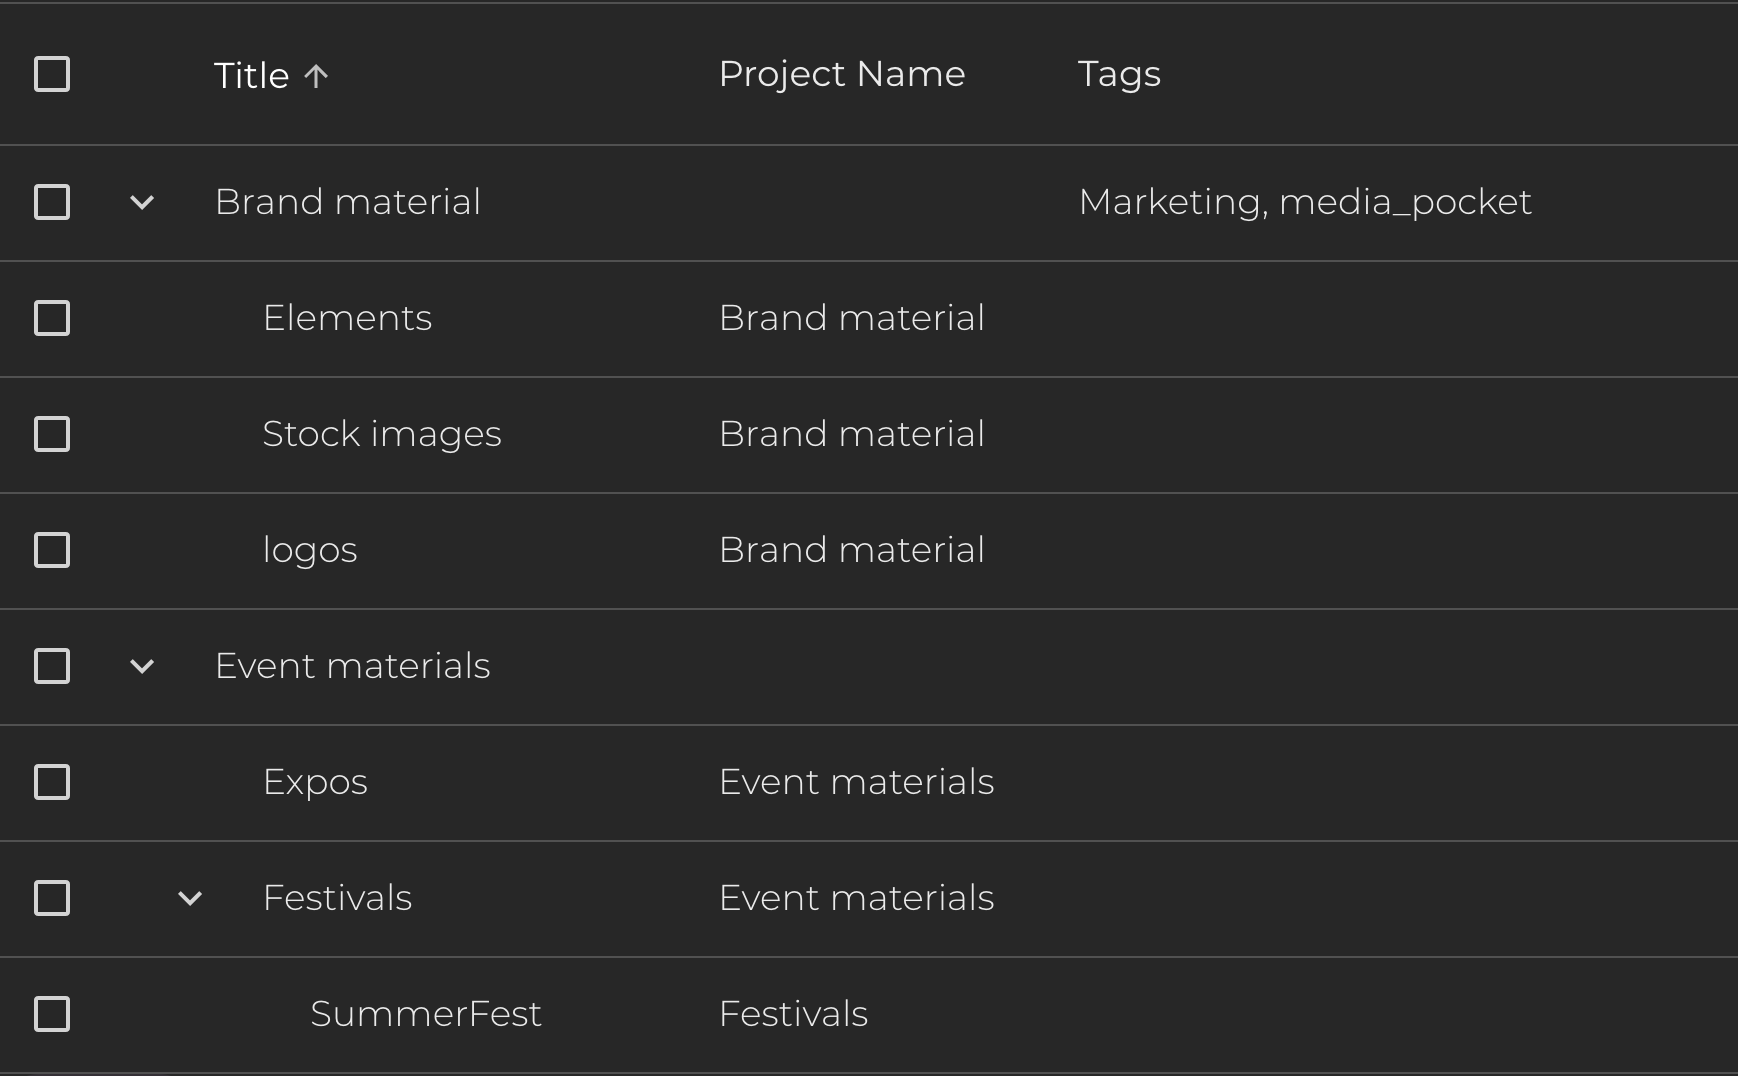Image resolution: width=1738 pixels, height=1076 pixels.
Task: Click the ascending sort arrow beside Title
Action: (316, 76)
